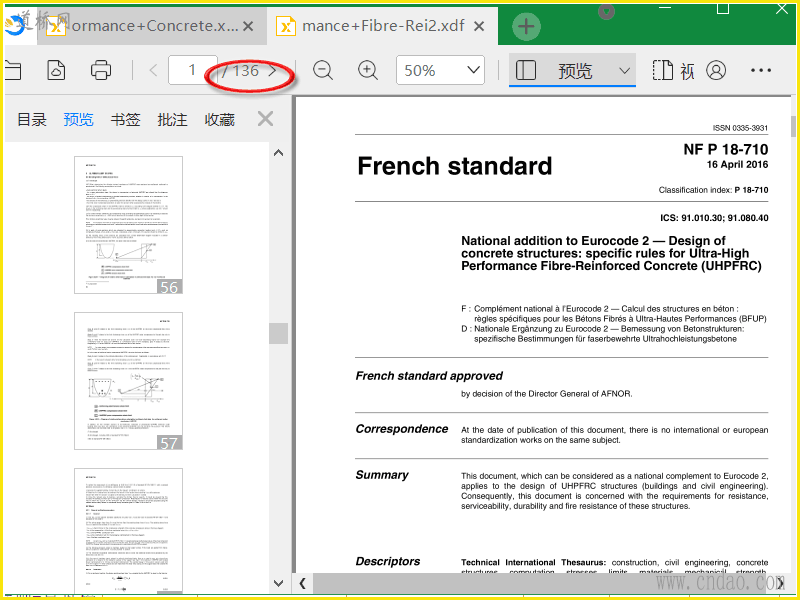This screenshot has height=600, width=800.
Task: Open a file with the folder icon
Action: 13,70
